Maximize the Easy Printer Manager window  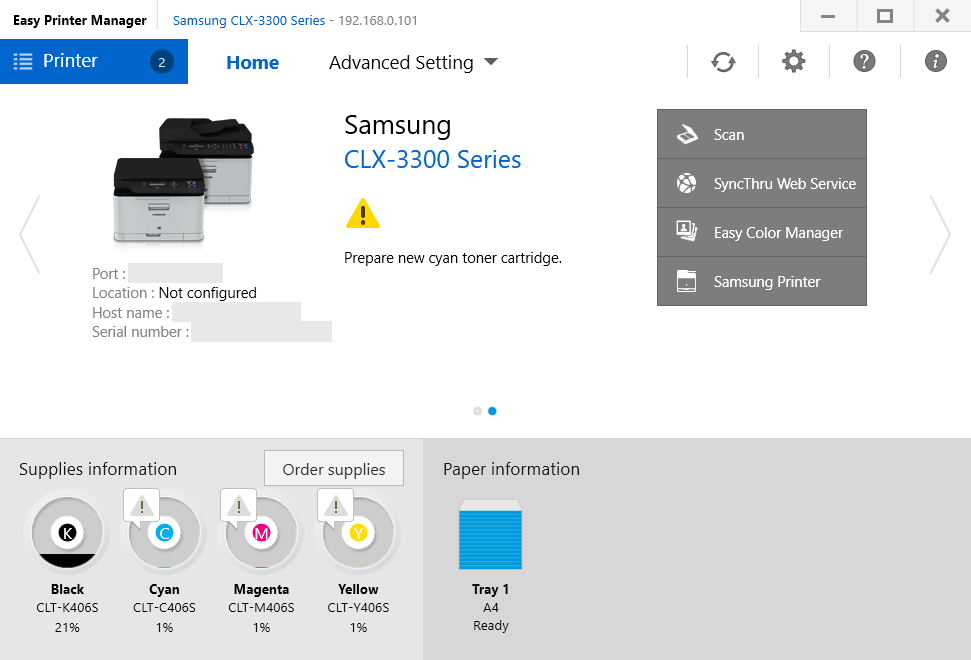click(x=885, y=16)
